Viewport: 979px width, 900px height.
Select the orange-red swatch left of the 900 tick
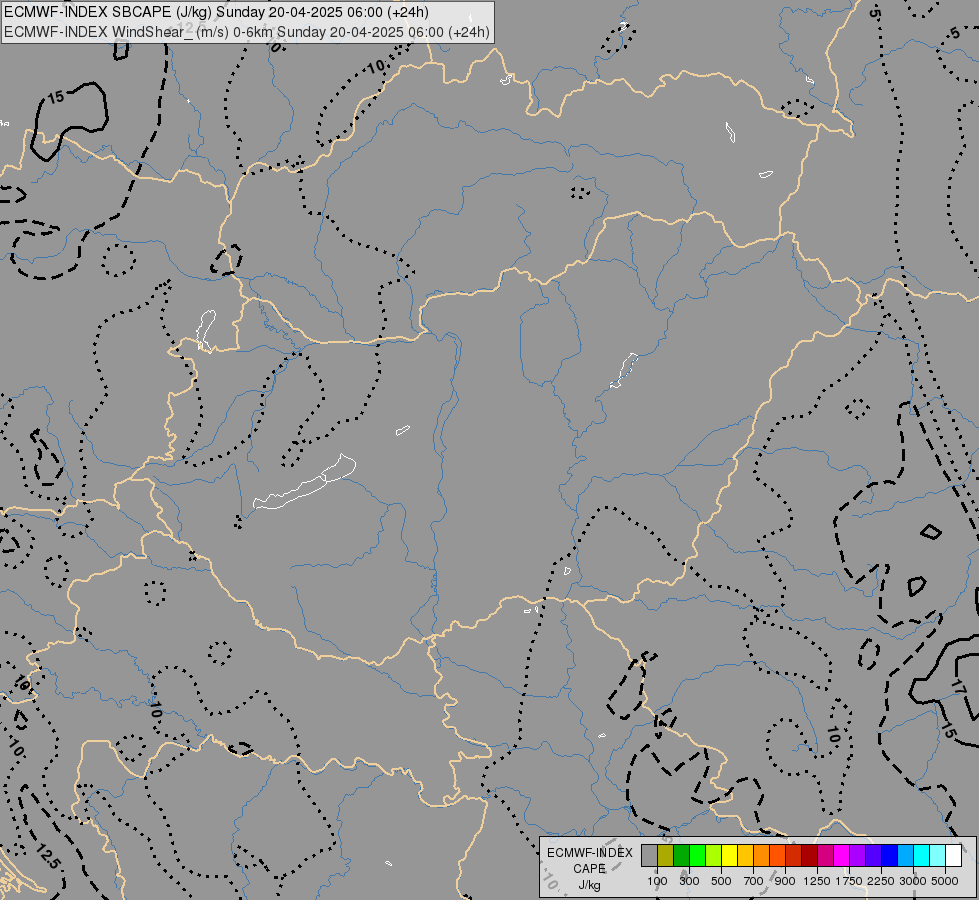[x=777, y=855]
